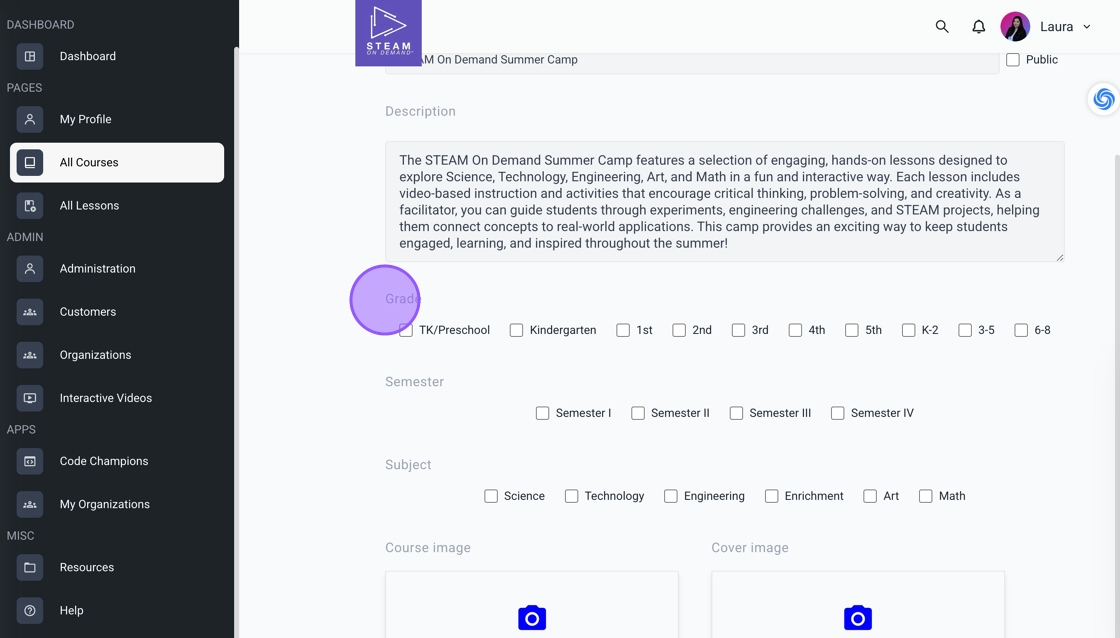Open the All Lessons page
Viewport: 1120px width, 638px height.
89,206
